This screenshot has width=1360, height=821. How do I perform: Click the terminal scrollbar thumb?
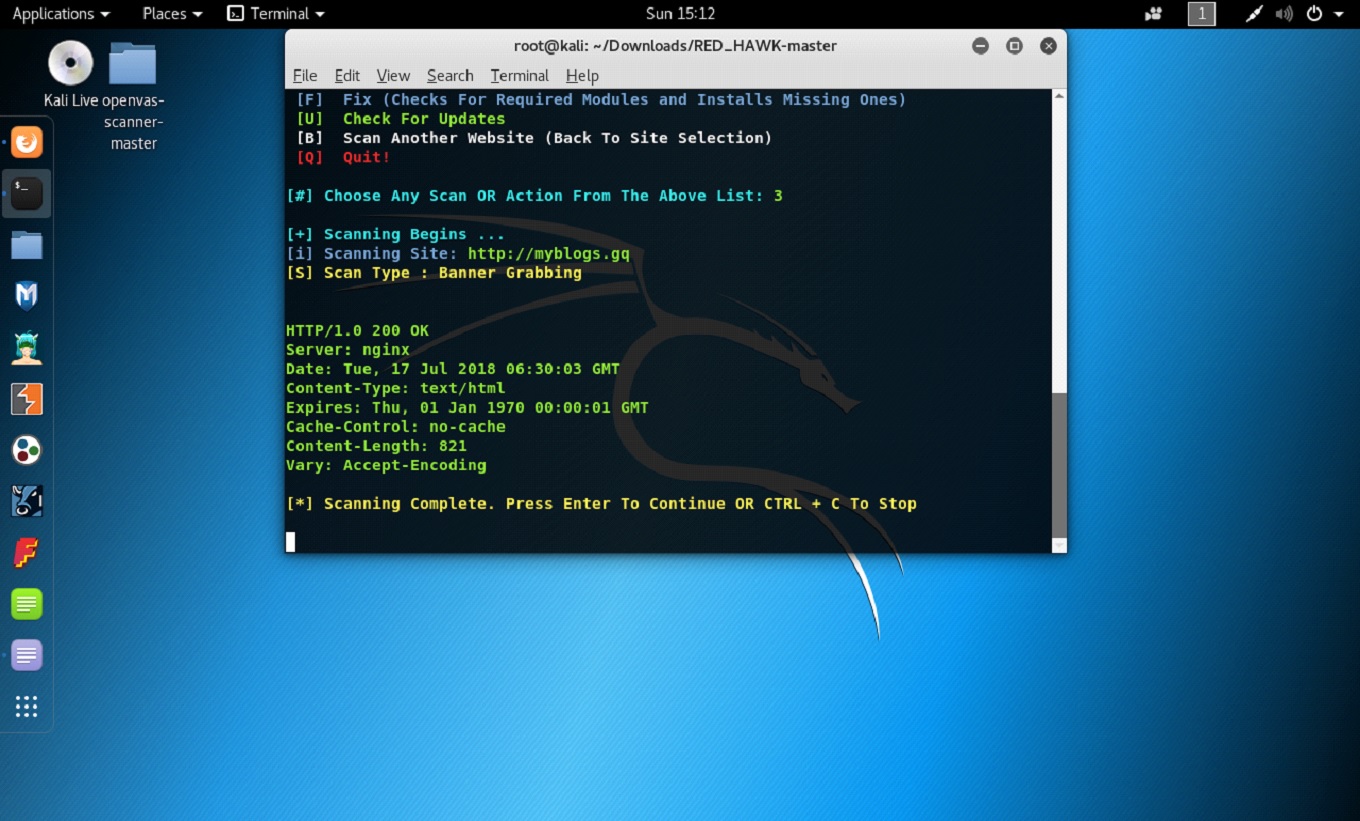pos(1060,463)
